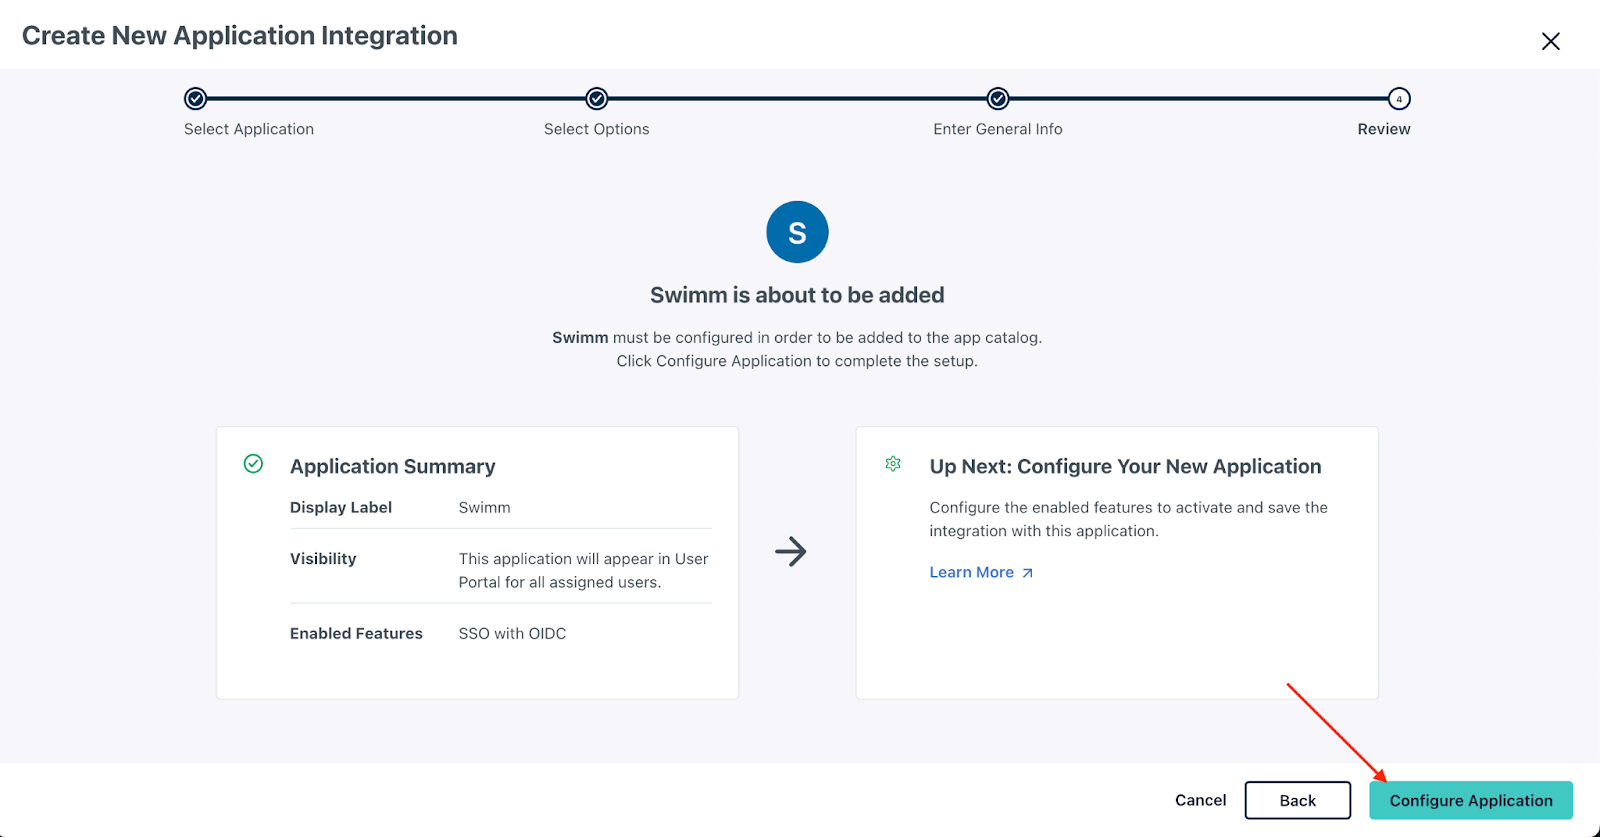This screenshot has height=837, width=1600.
Task: Click the 'Configure the enabled features' description text
Action: [1128, 519]
